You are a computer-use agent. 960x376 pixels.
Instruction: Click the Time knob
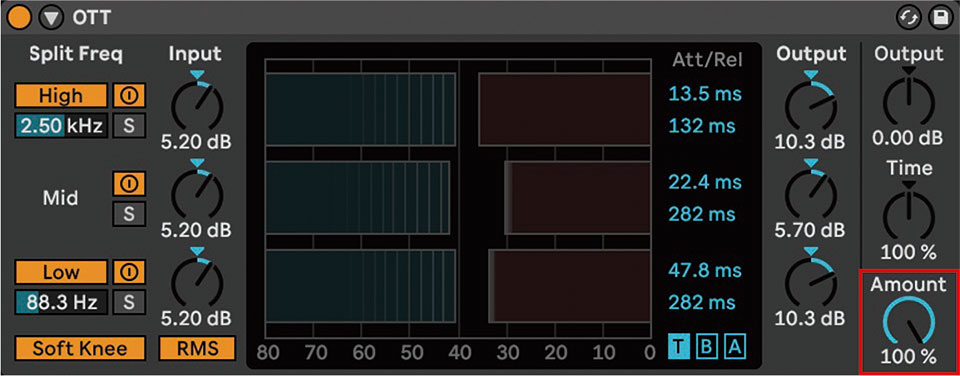pyautogui.click(x=909, y=216)
